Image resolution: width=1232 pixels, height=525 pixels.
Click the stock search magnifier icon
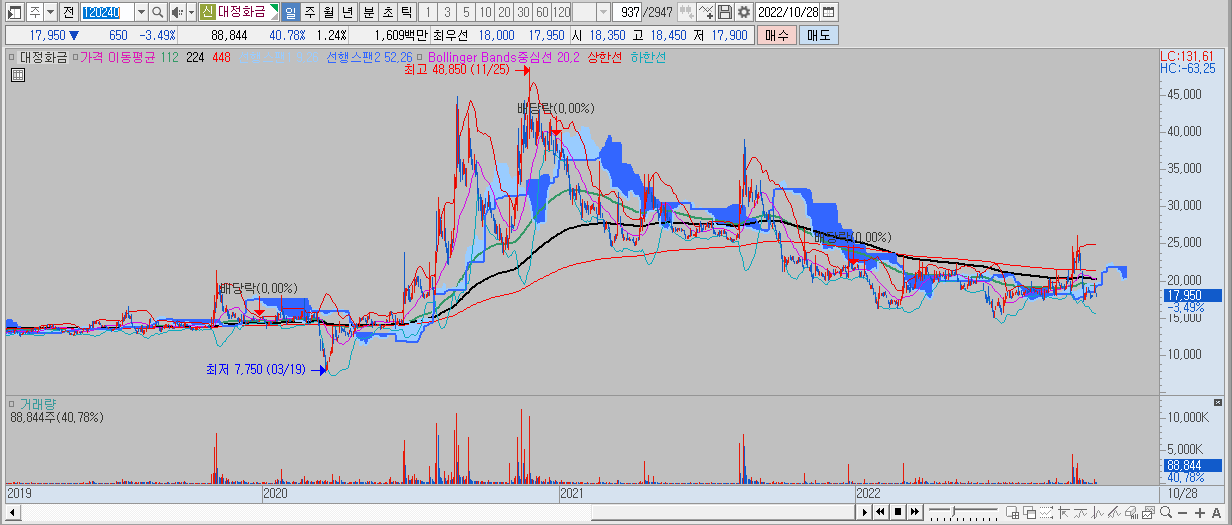(x=158, y=12)
